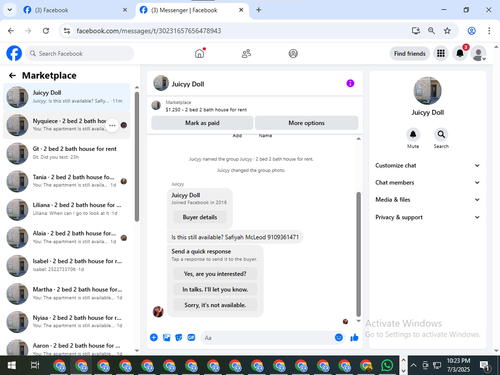Mute the Juicyy Doll conversation
The image size is (500, 375).
[x=413, y=135]
